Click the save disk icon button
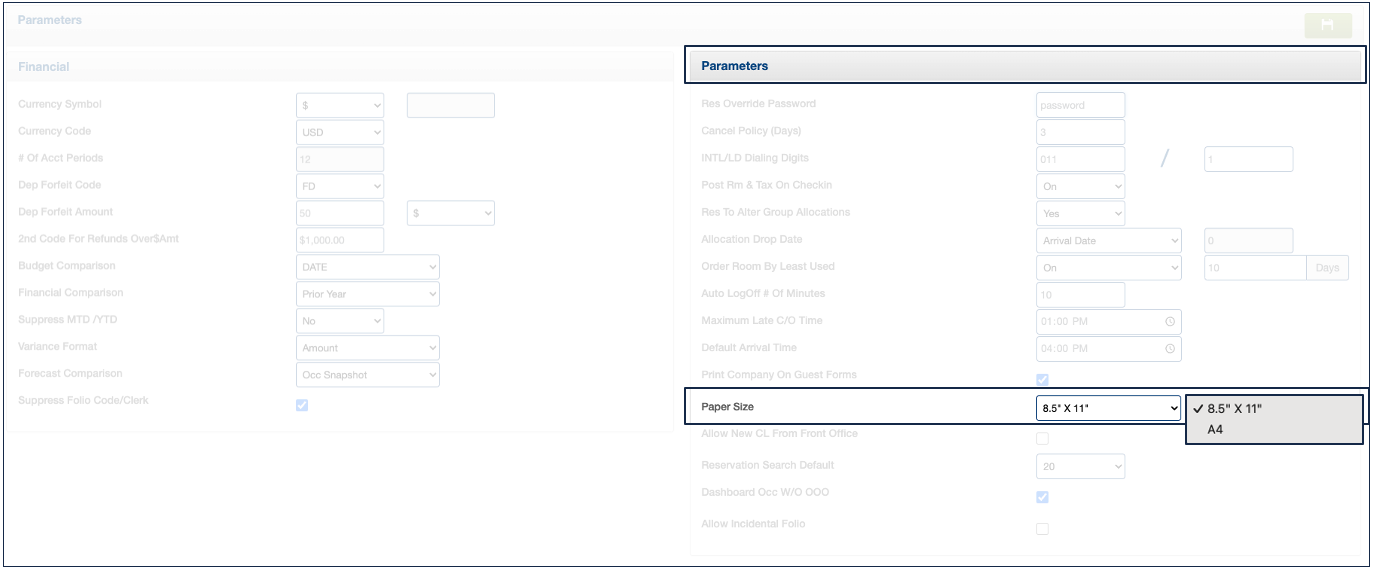This screenshot has width=1376, height=572. tap(1327, 25)
